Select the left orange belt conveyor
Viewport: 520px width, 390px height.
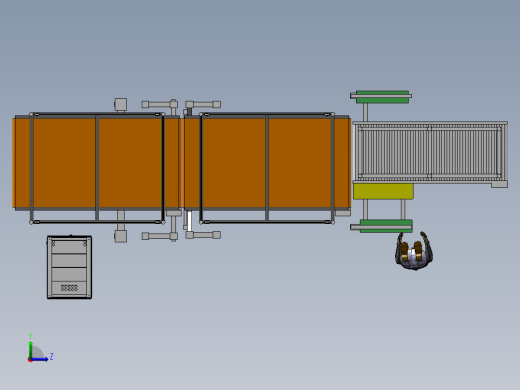[x=97, y=163]
